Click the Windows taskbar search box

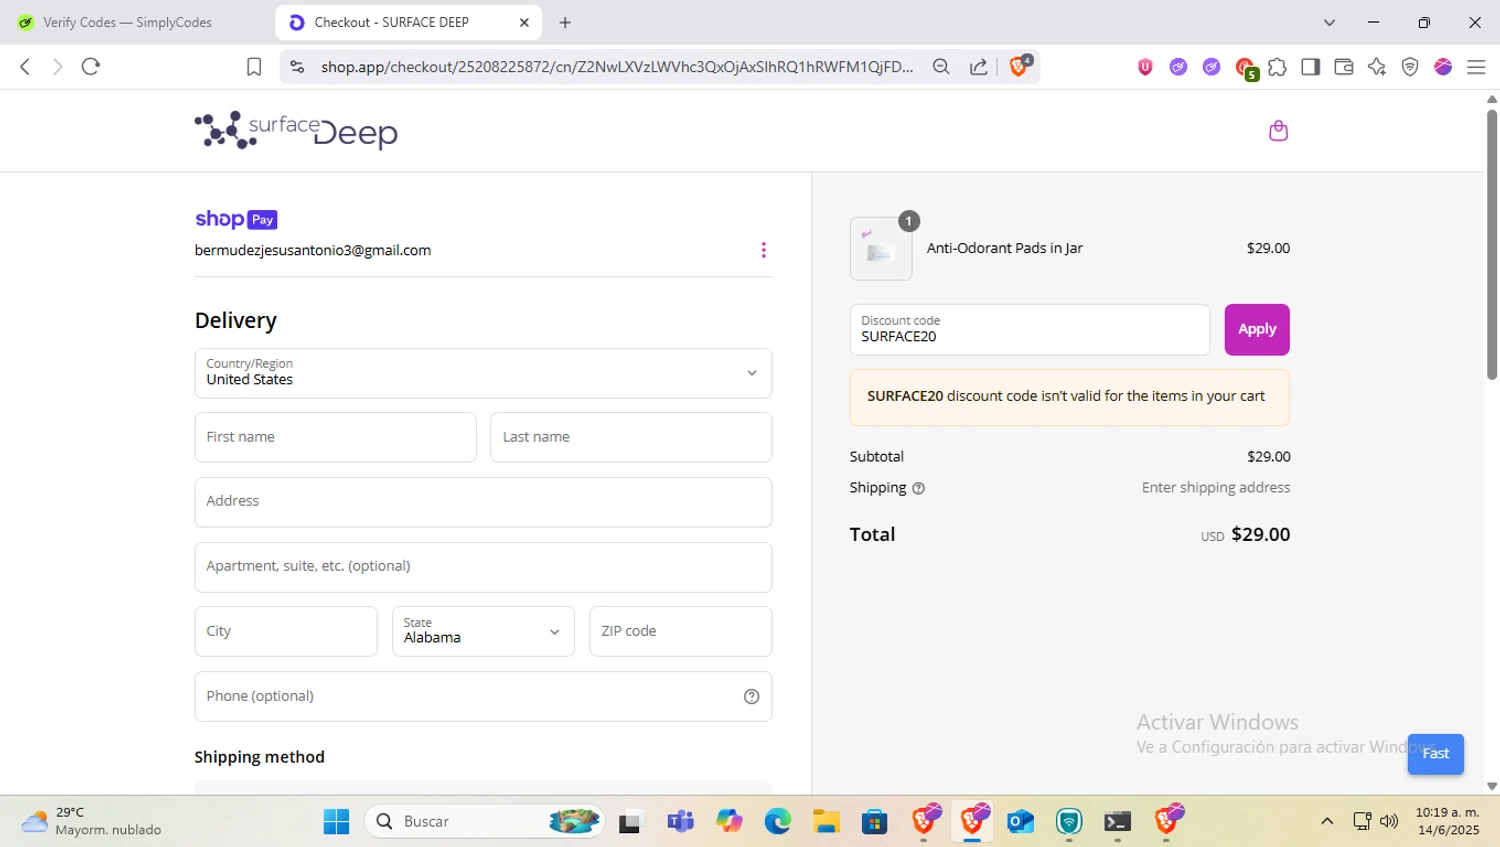[485, 822]
